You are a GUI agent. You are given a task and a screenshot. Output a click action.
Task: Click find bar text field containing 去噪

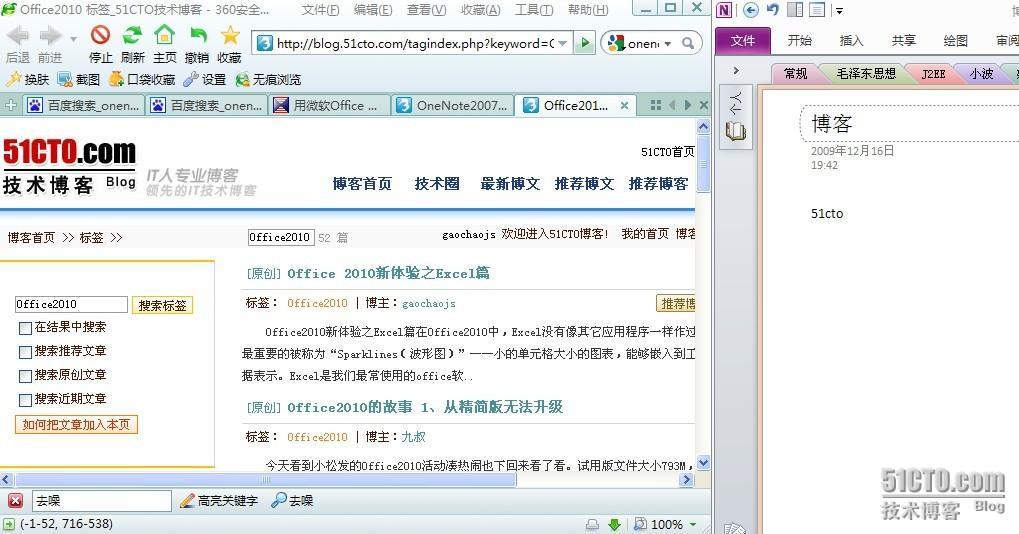click(x=101, y=500)
